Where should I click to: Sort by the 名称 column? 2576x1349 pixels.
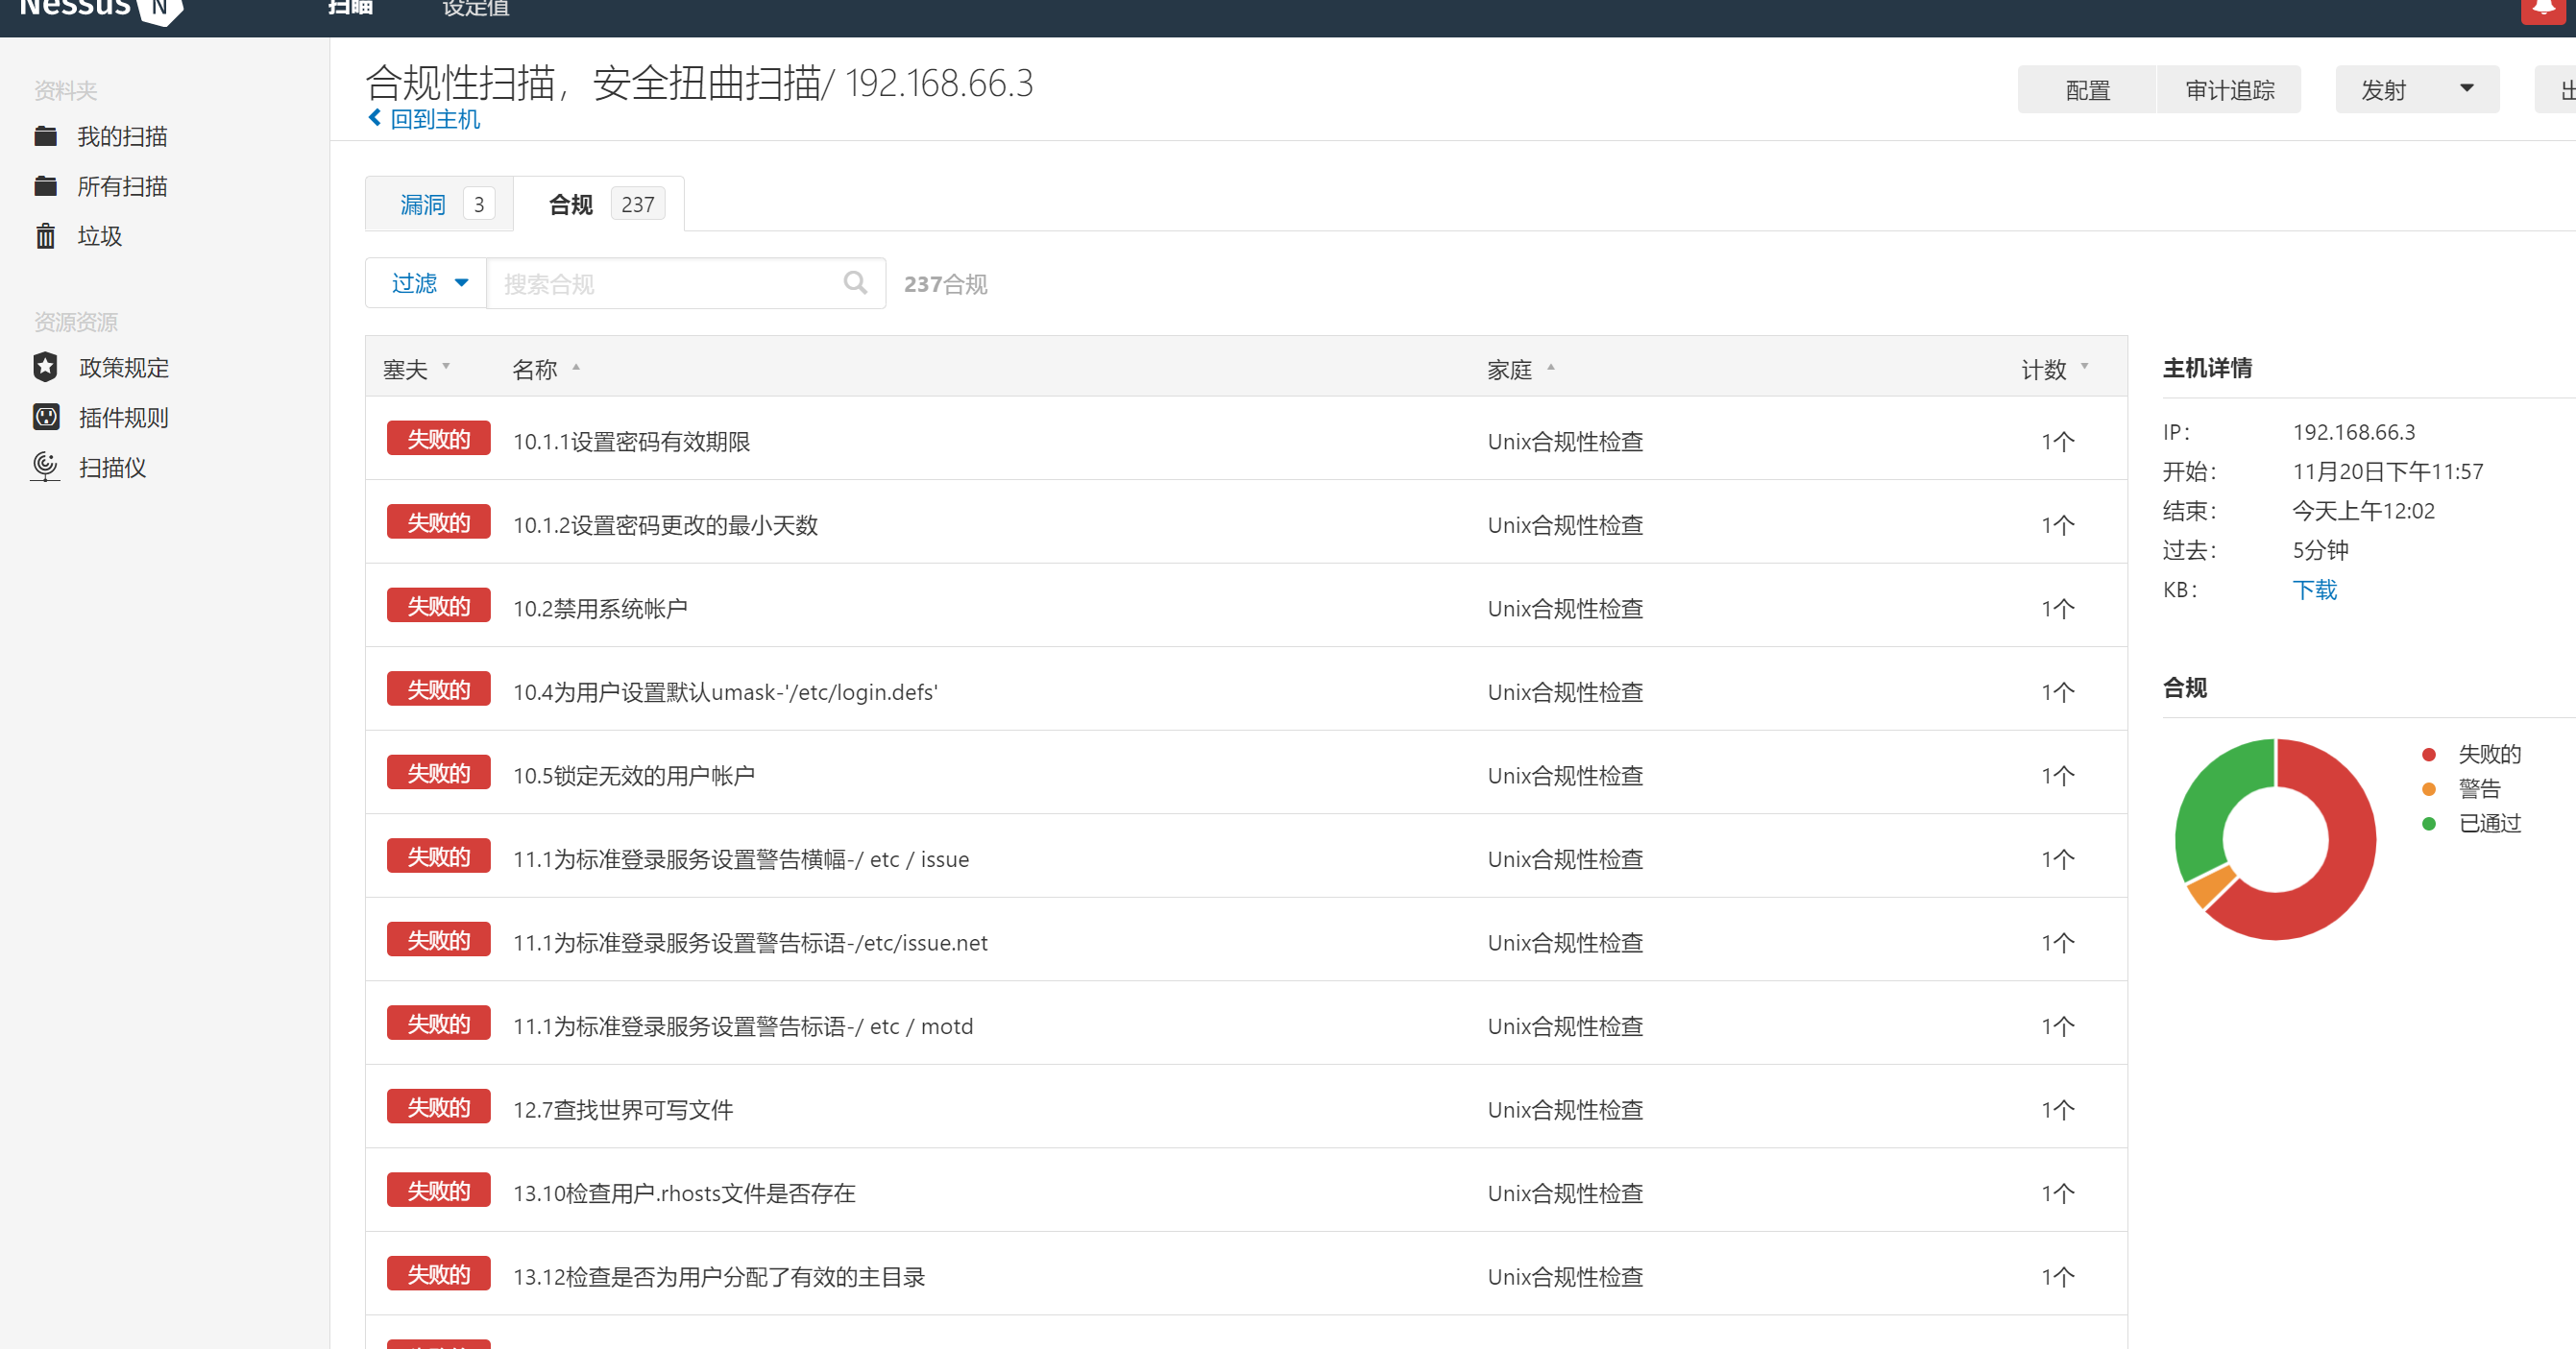tap(546, 369)
